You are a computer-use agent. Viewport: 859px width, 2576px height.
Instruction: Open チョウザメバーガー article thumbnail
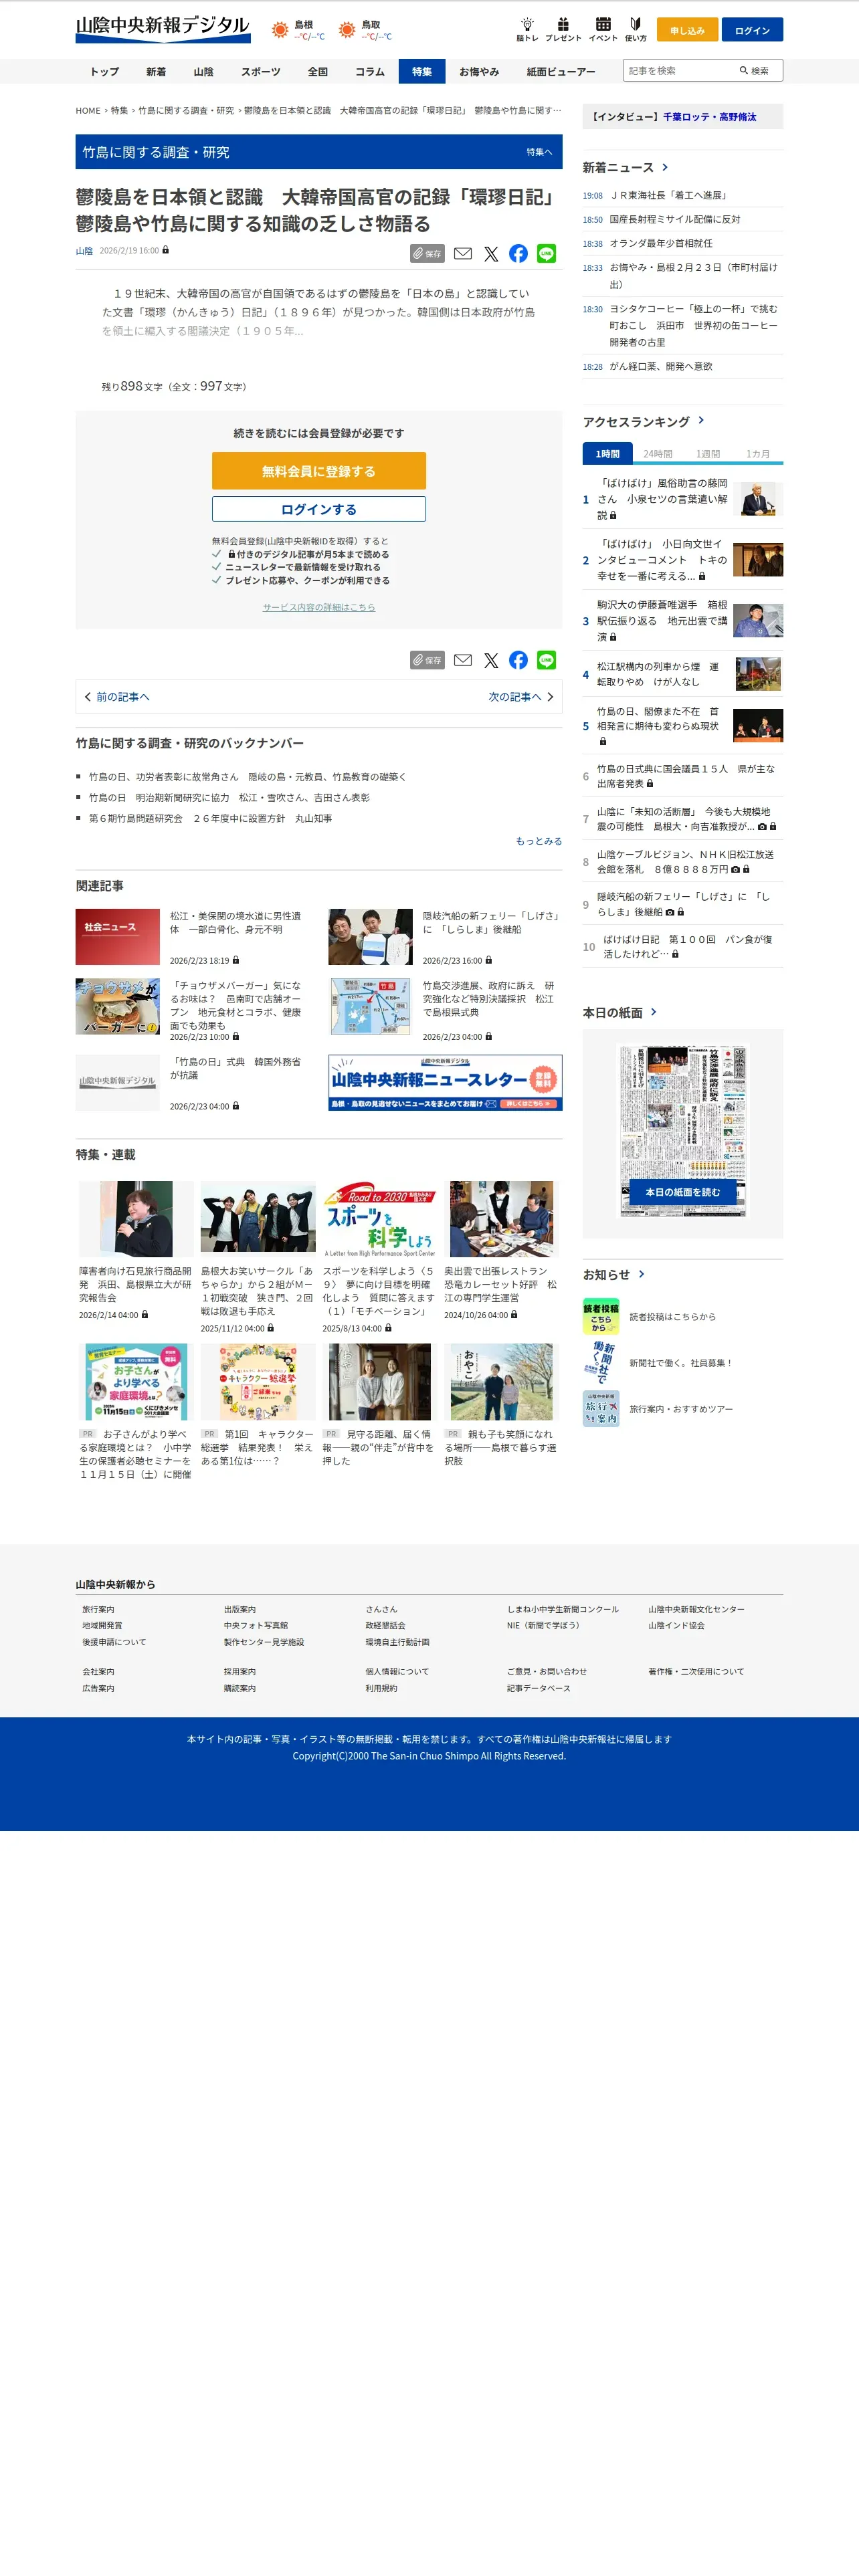[118, 1006]
